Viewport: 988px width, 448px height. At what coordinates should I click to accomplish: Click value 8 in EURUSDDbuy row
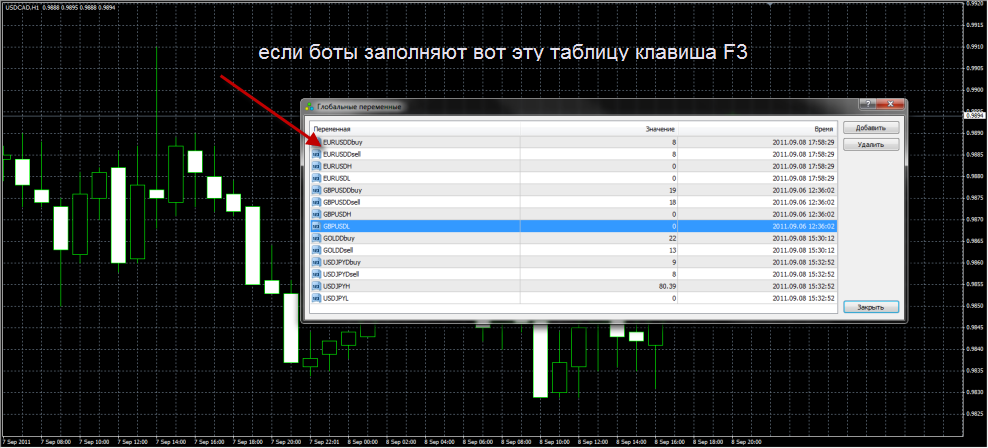click(x=674, y=142)
